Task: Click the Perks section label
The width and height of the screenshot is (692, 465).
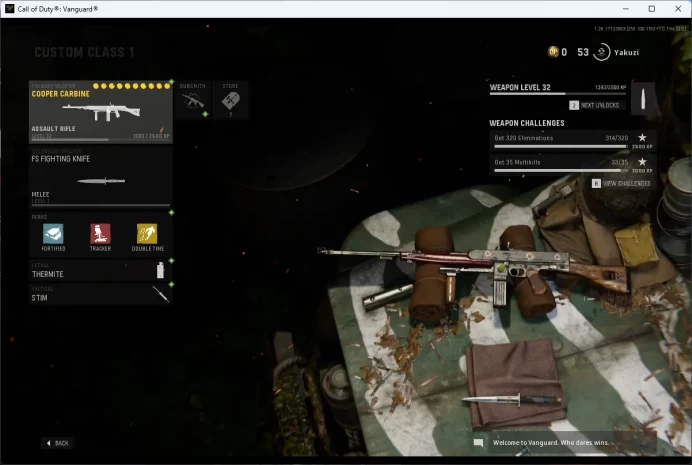Action: point(39,217)
